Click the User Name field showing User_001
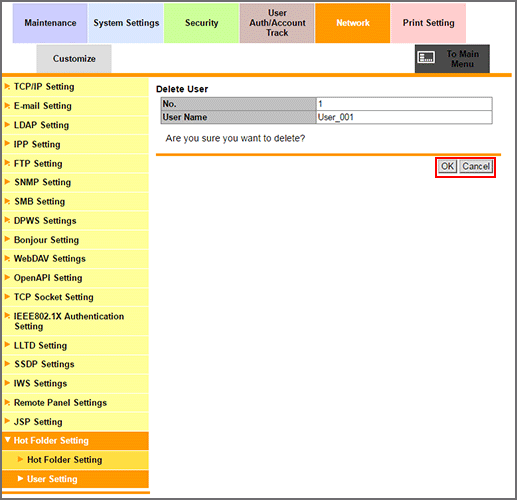 click(x=404, y=117)
